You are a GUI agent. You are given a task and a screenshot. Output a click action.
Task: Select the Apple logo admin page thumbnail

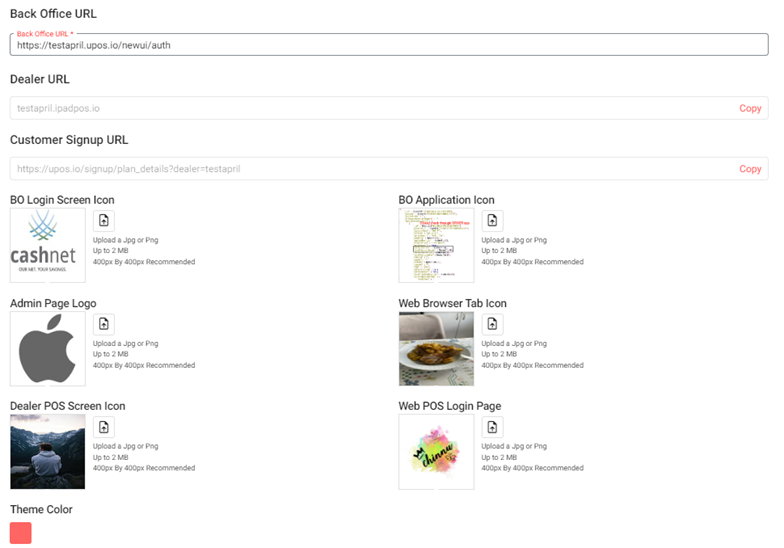[47, 349]
